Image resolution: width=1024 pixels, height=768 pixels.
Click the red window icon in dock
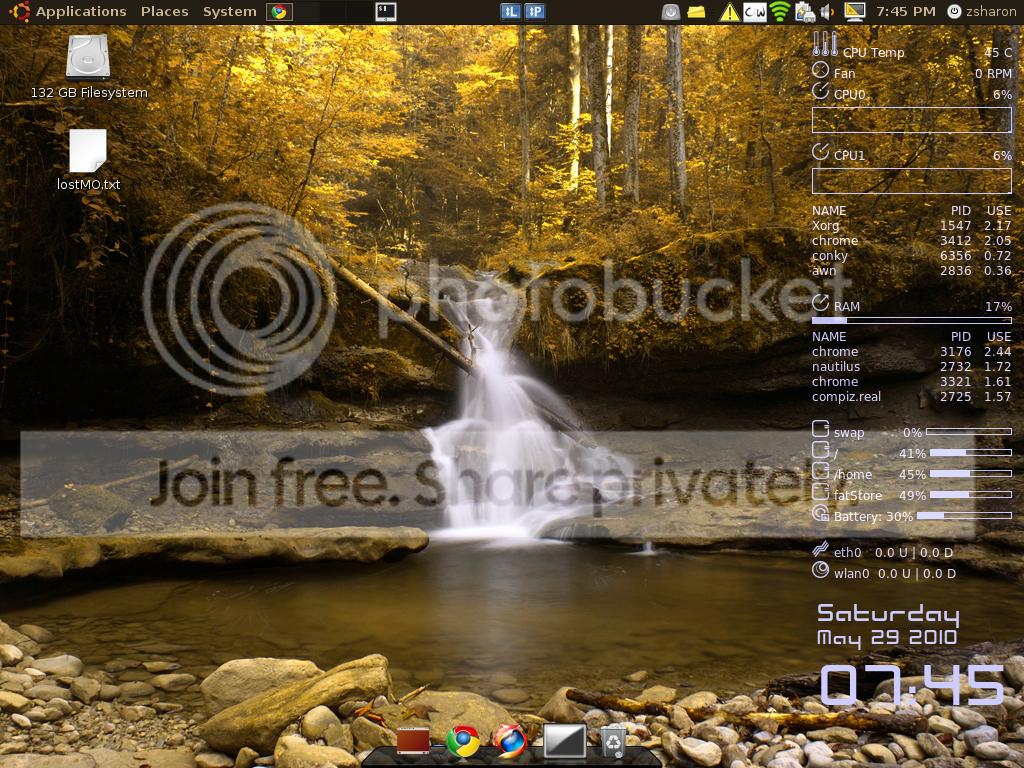[x=413, y=741]
